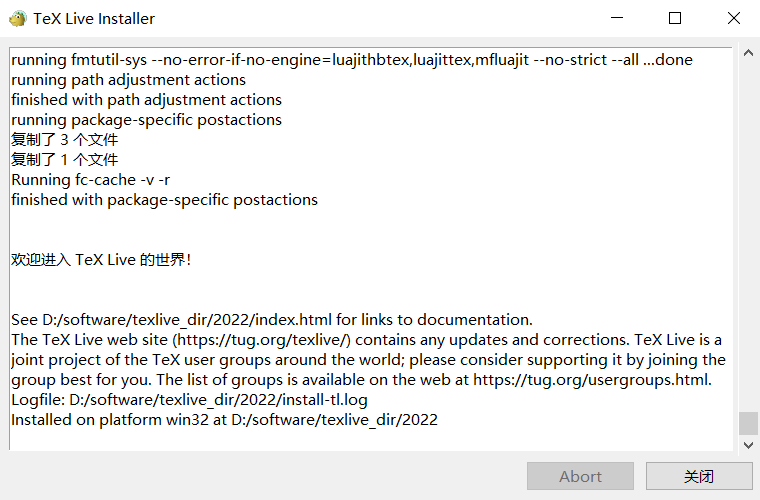Close the installer using the title bar X

point(733,18)
